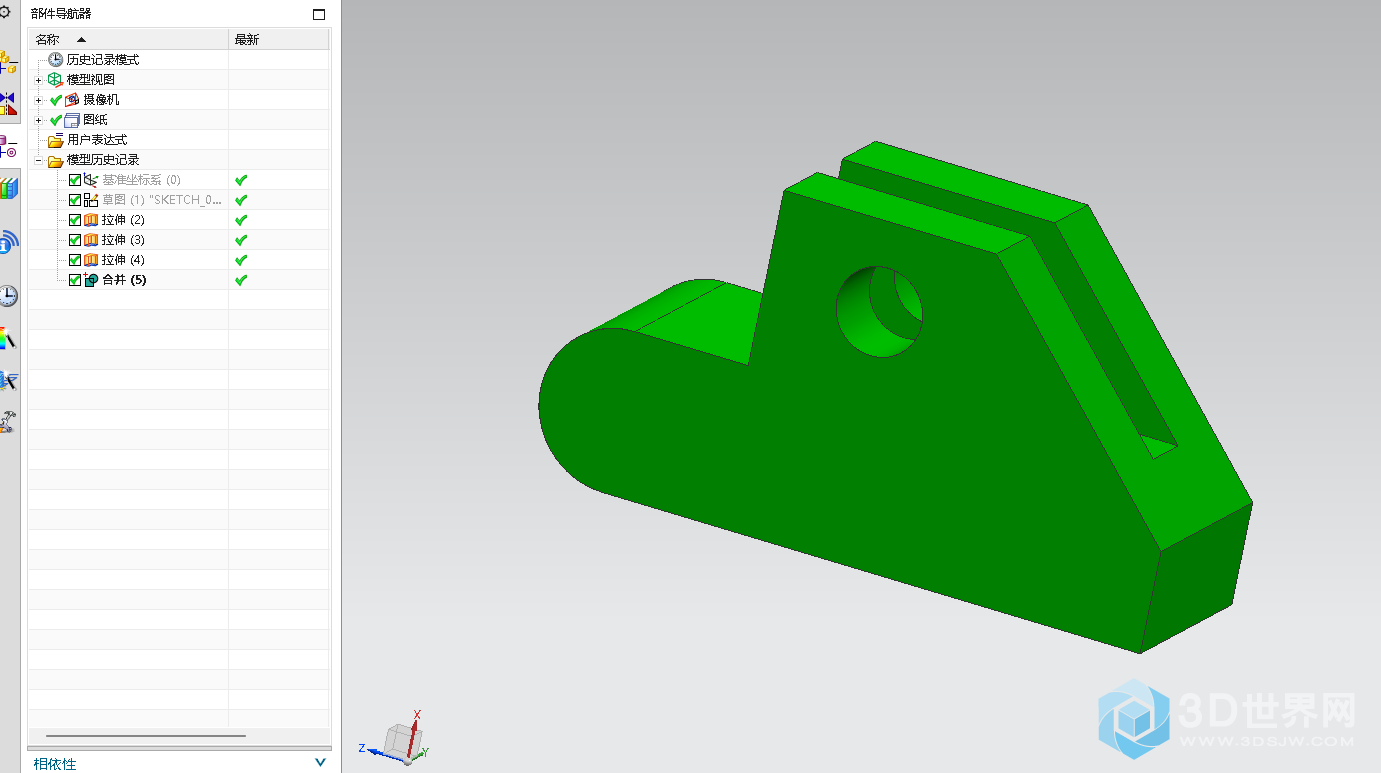Toggle the 合并 (5) checkbox

(x=75, y=280)
